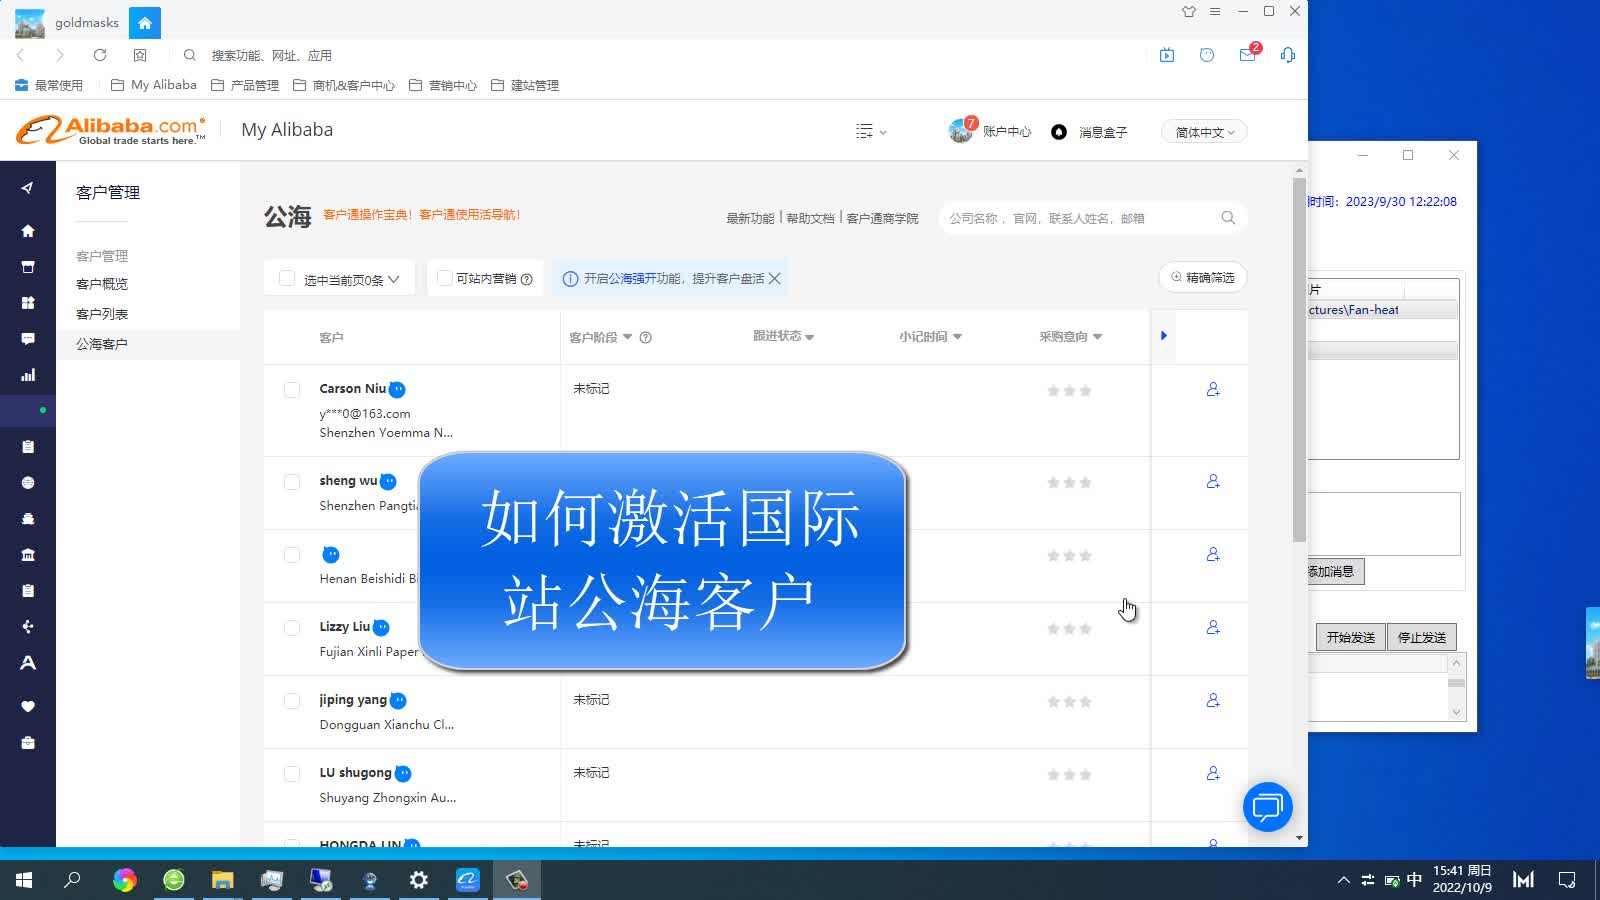Viewport: 1600px width, 900px height.
Task: Open the mail icon with badge 2
Action: 1248,55
